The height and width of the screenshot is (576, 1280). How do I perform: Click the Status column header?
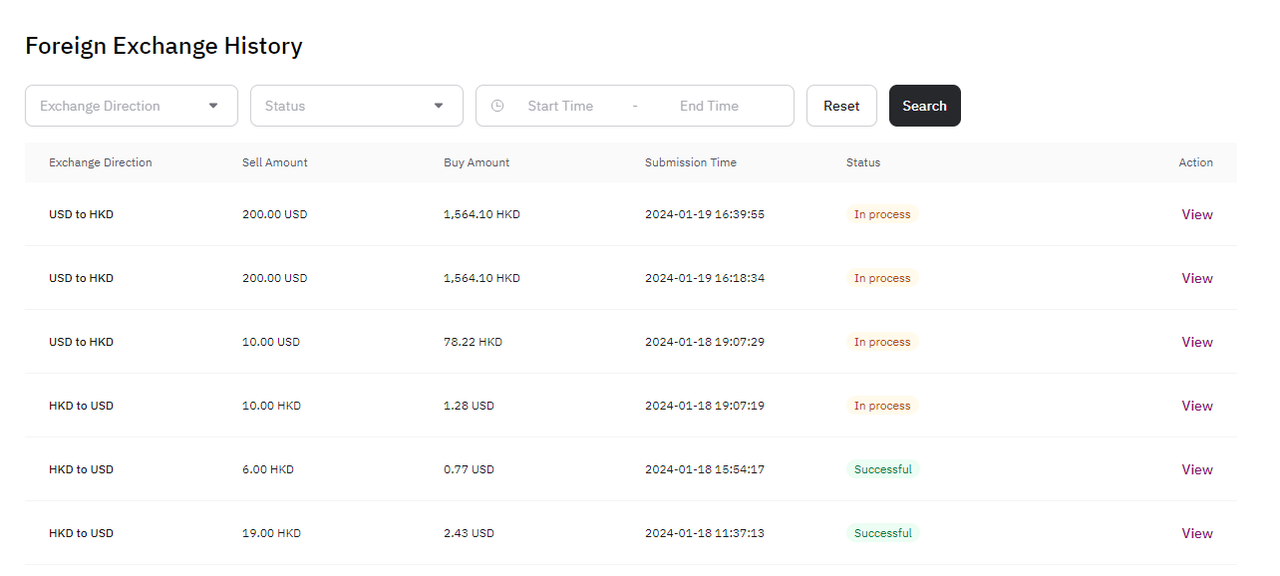(863, 162)
